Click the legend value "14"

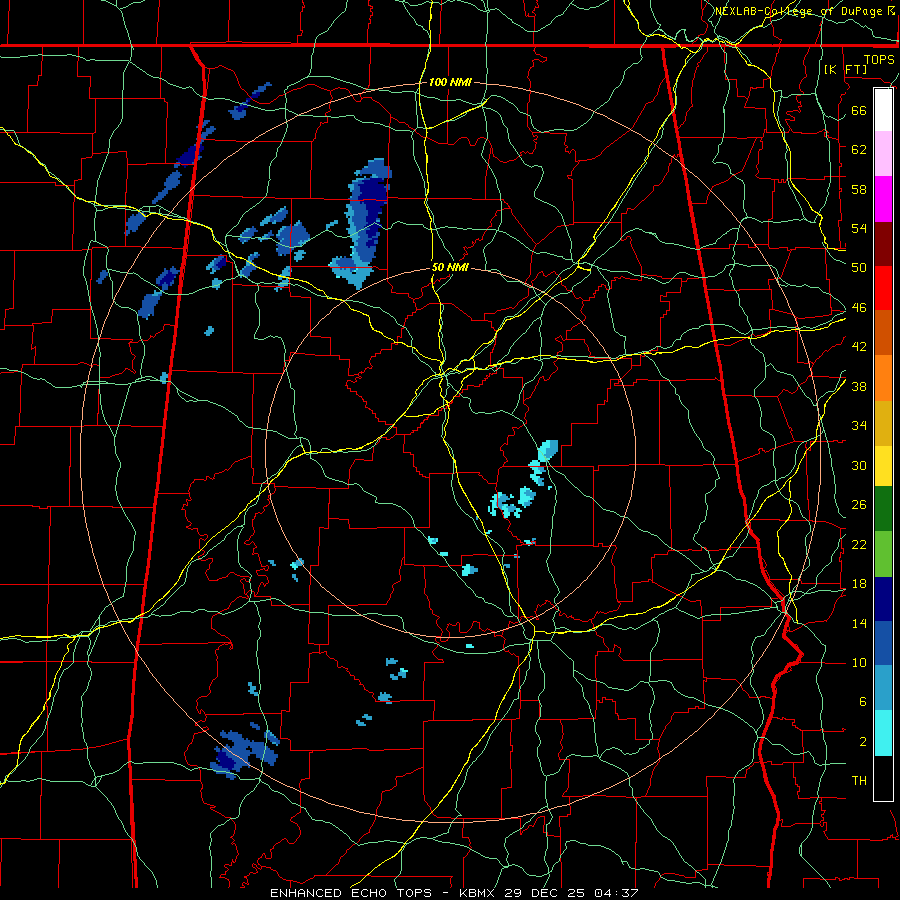click(859, 623)
